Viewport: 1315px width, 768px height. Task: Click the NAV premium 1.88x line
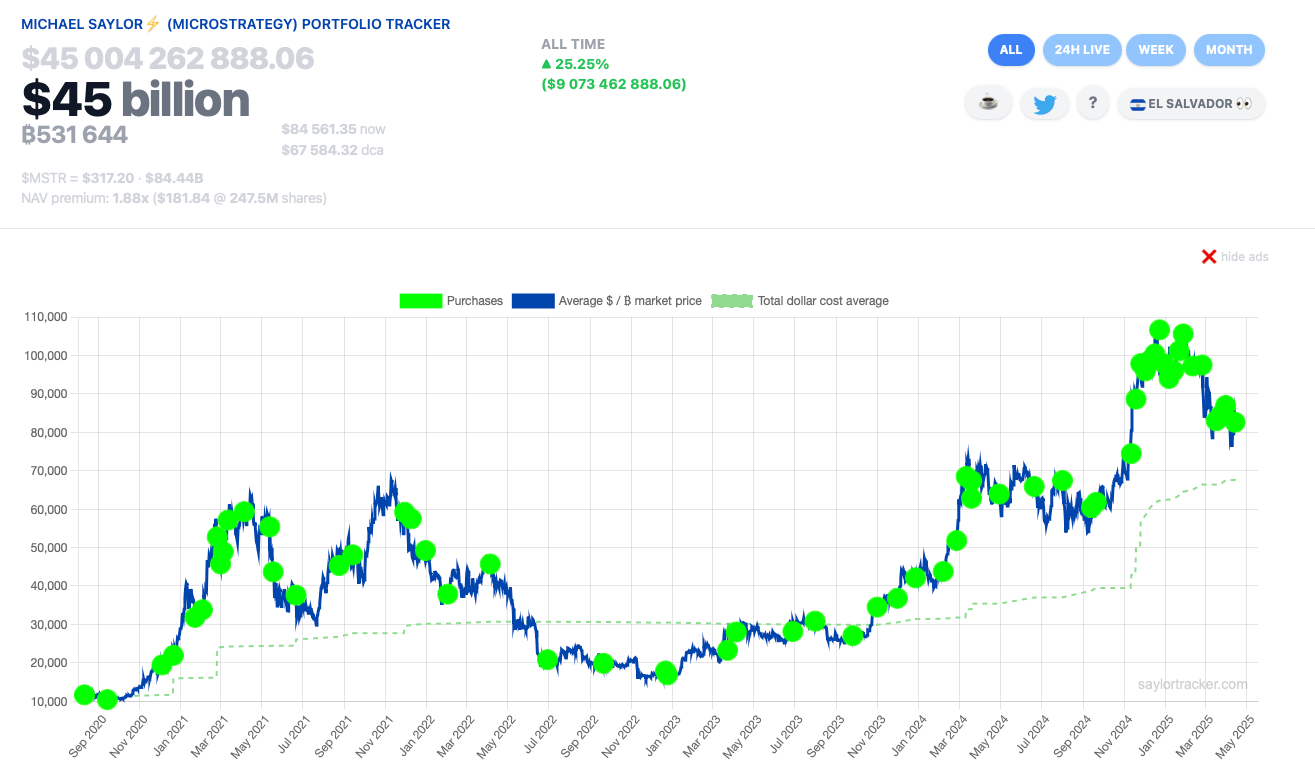click(174, 198)
